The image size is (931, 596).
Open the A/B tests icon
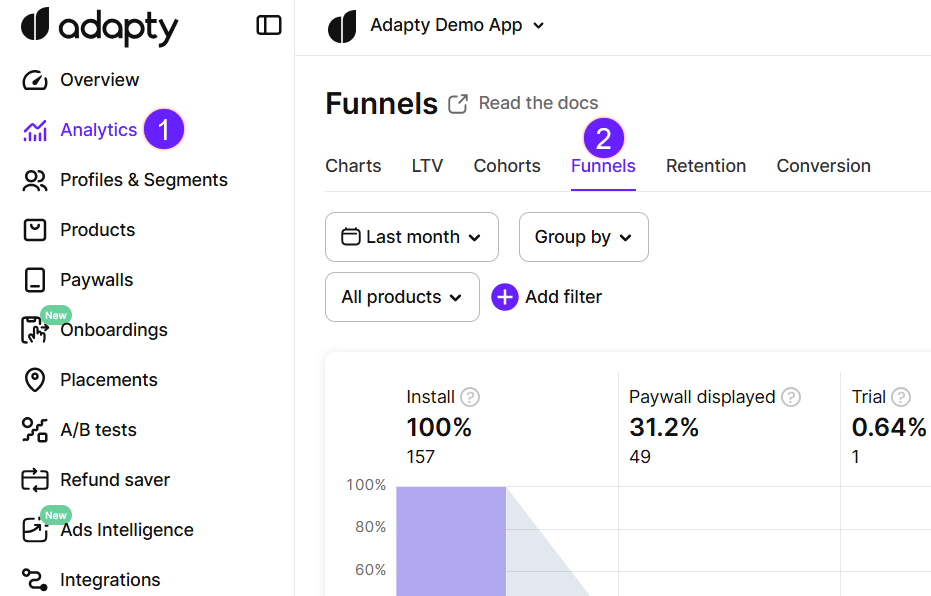35,429
